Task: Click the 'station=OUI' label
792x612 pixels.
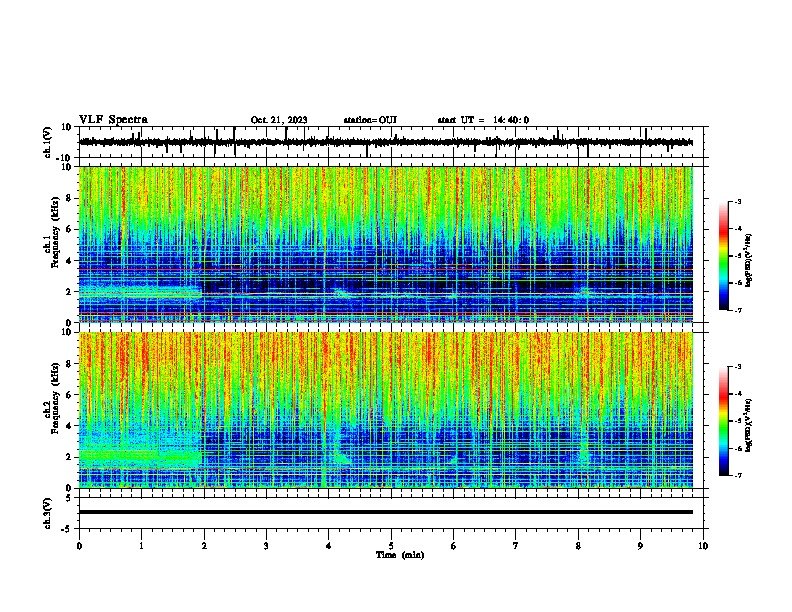Action: pyautogui.click(x=370, y=120)
